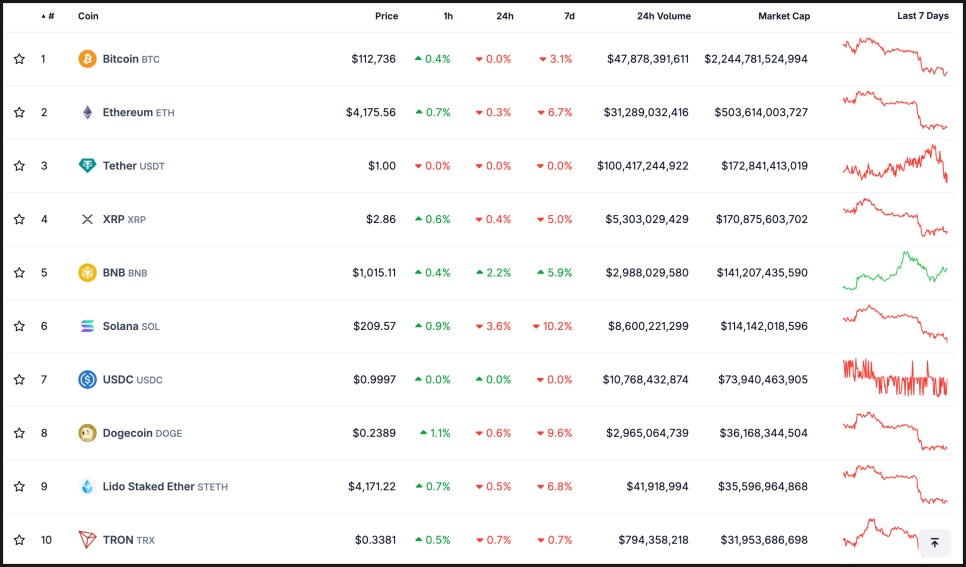Star the Dogecoin row
Image resolution: width=966 pixels, height=567 pixels.
point(19,433)
